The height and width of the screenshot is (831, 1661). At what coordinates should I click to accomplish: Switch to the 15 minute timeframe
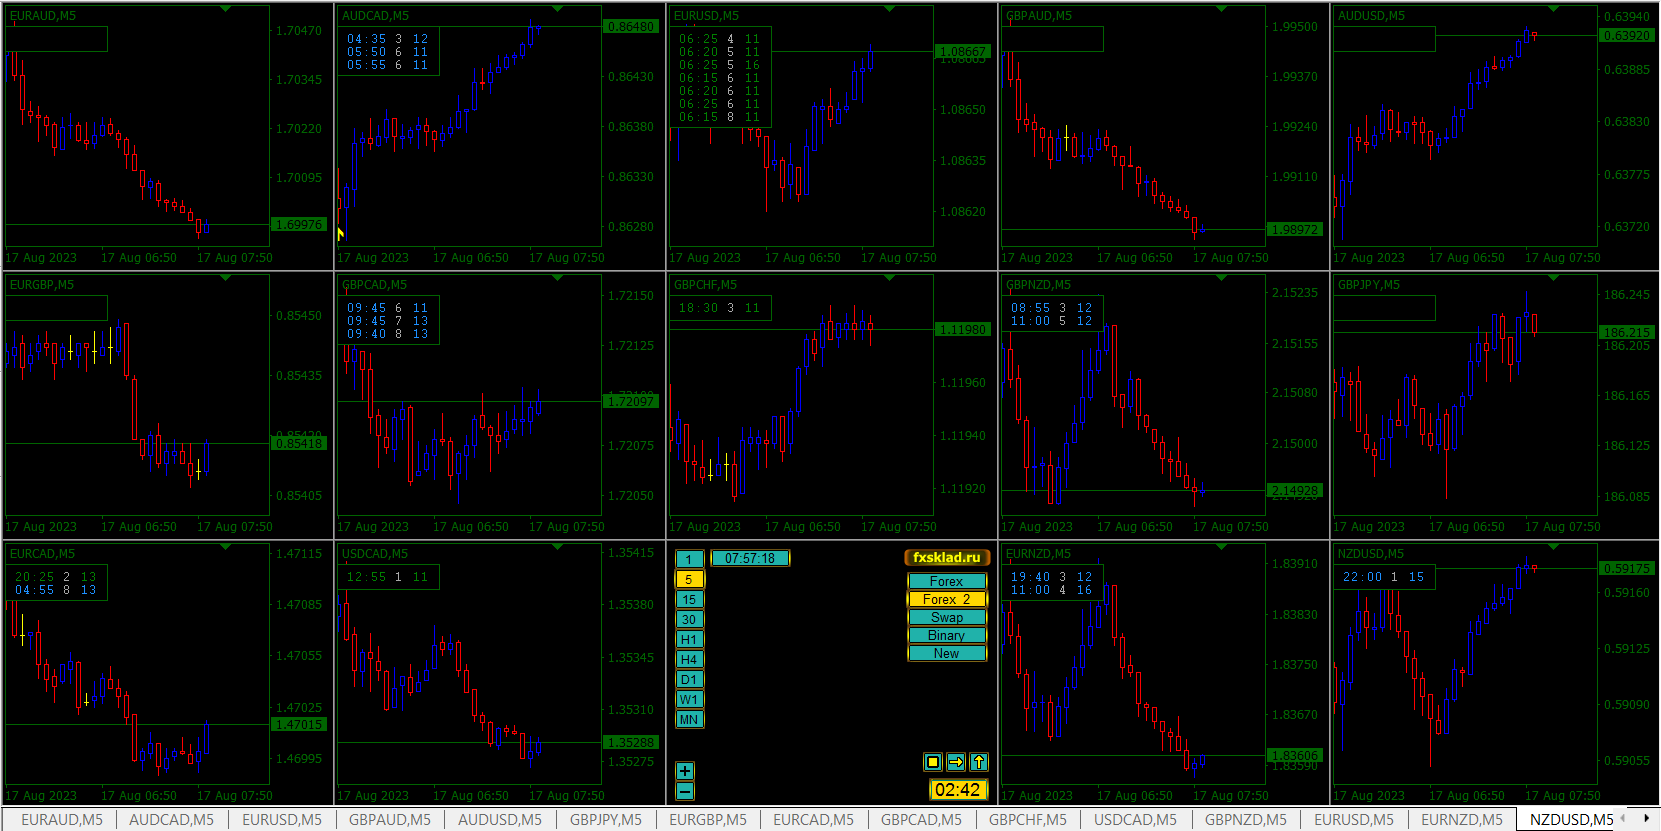pyautogui.click(x=689, y=599)
